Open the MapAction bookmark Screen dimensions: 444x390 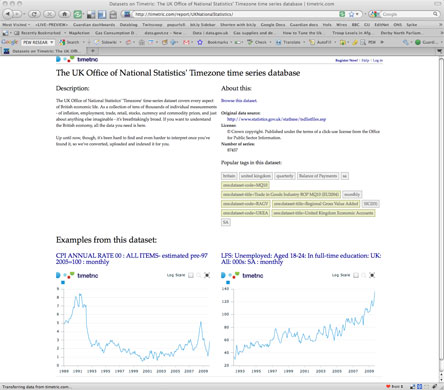[x=79, y=33]
